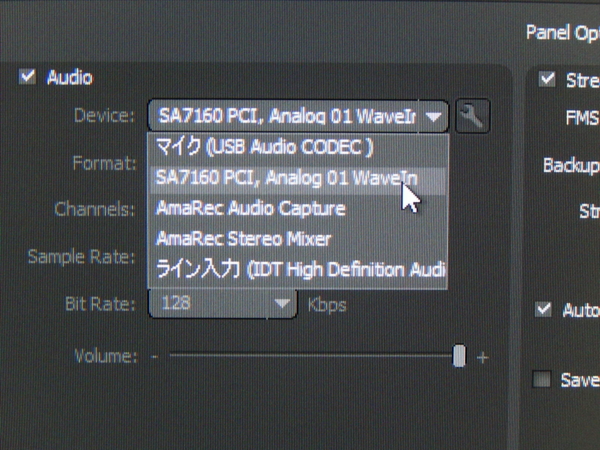This screenshot has width=600, height=450.
Task: Click the FMS label in right panel
Action: point(583,117)
